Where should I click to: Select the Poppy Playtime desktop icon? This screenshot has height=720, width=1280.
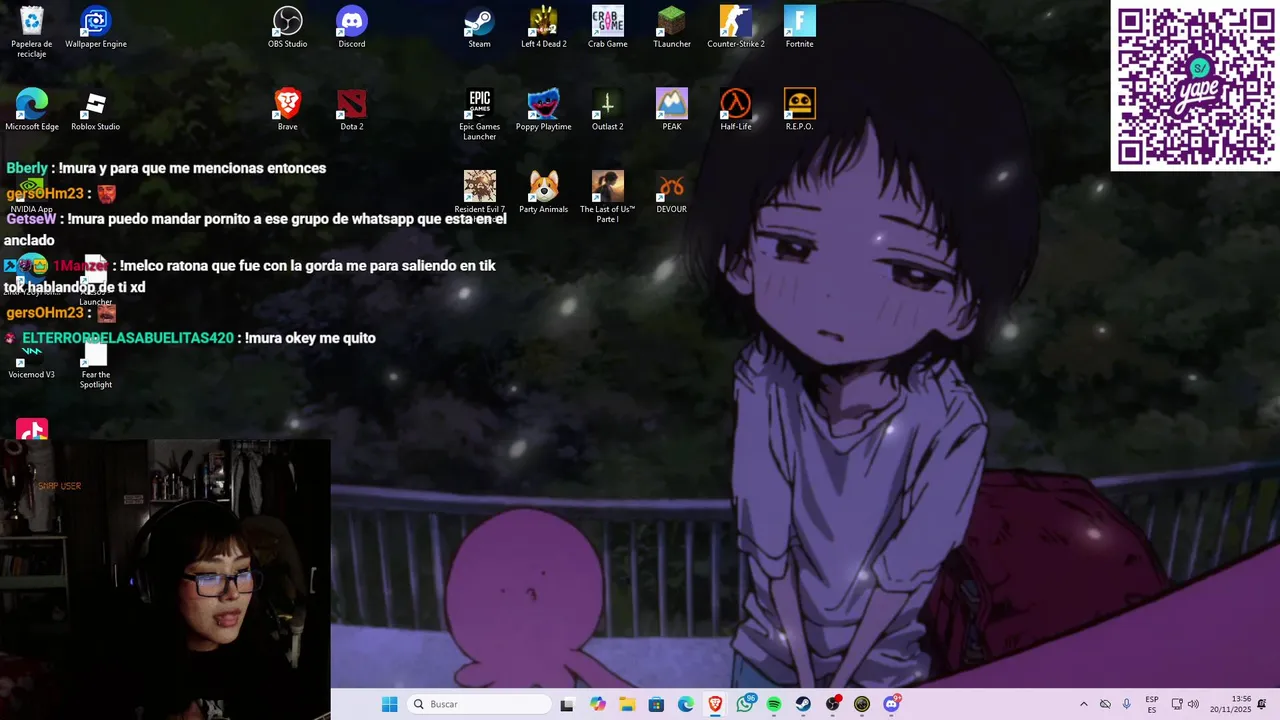pos(544,110)
